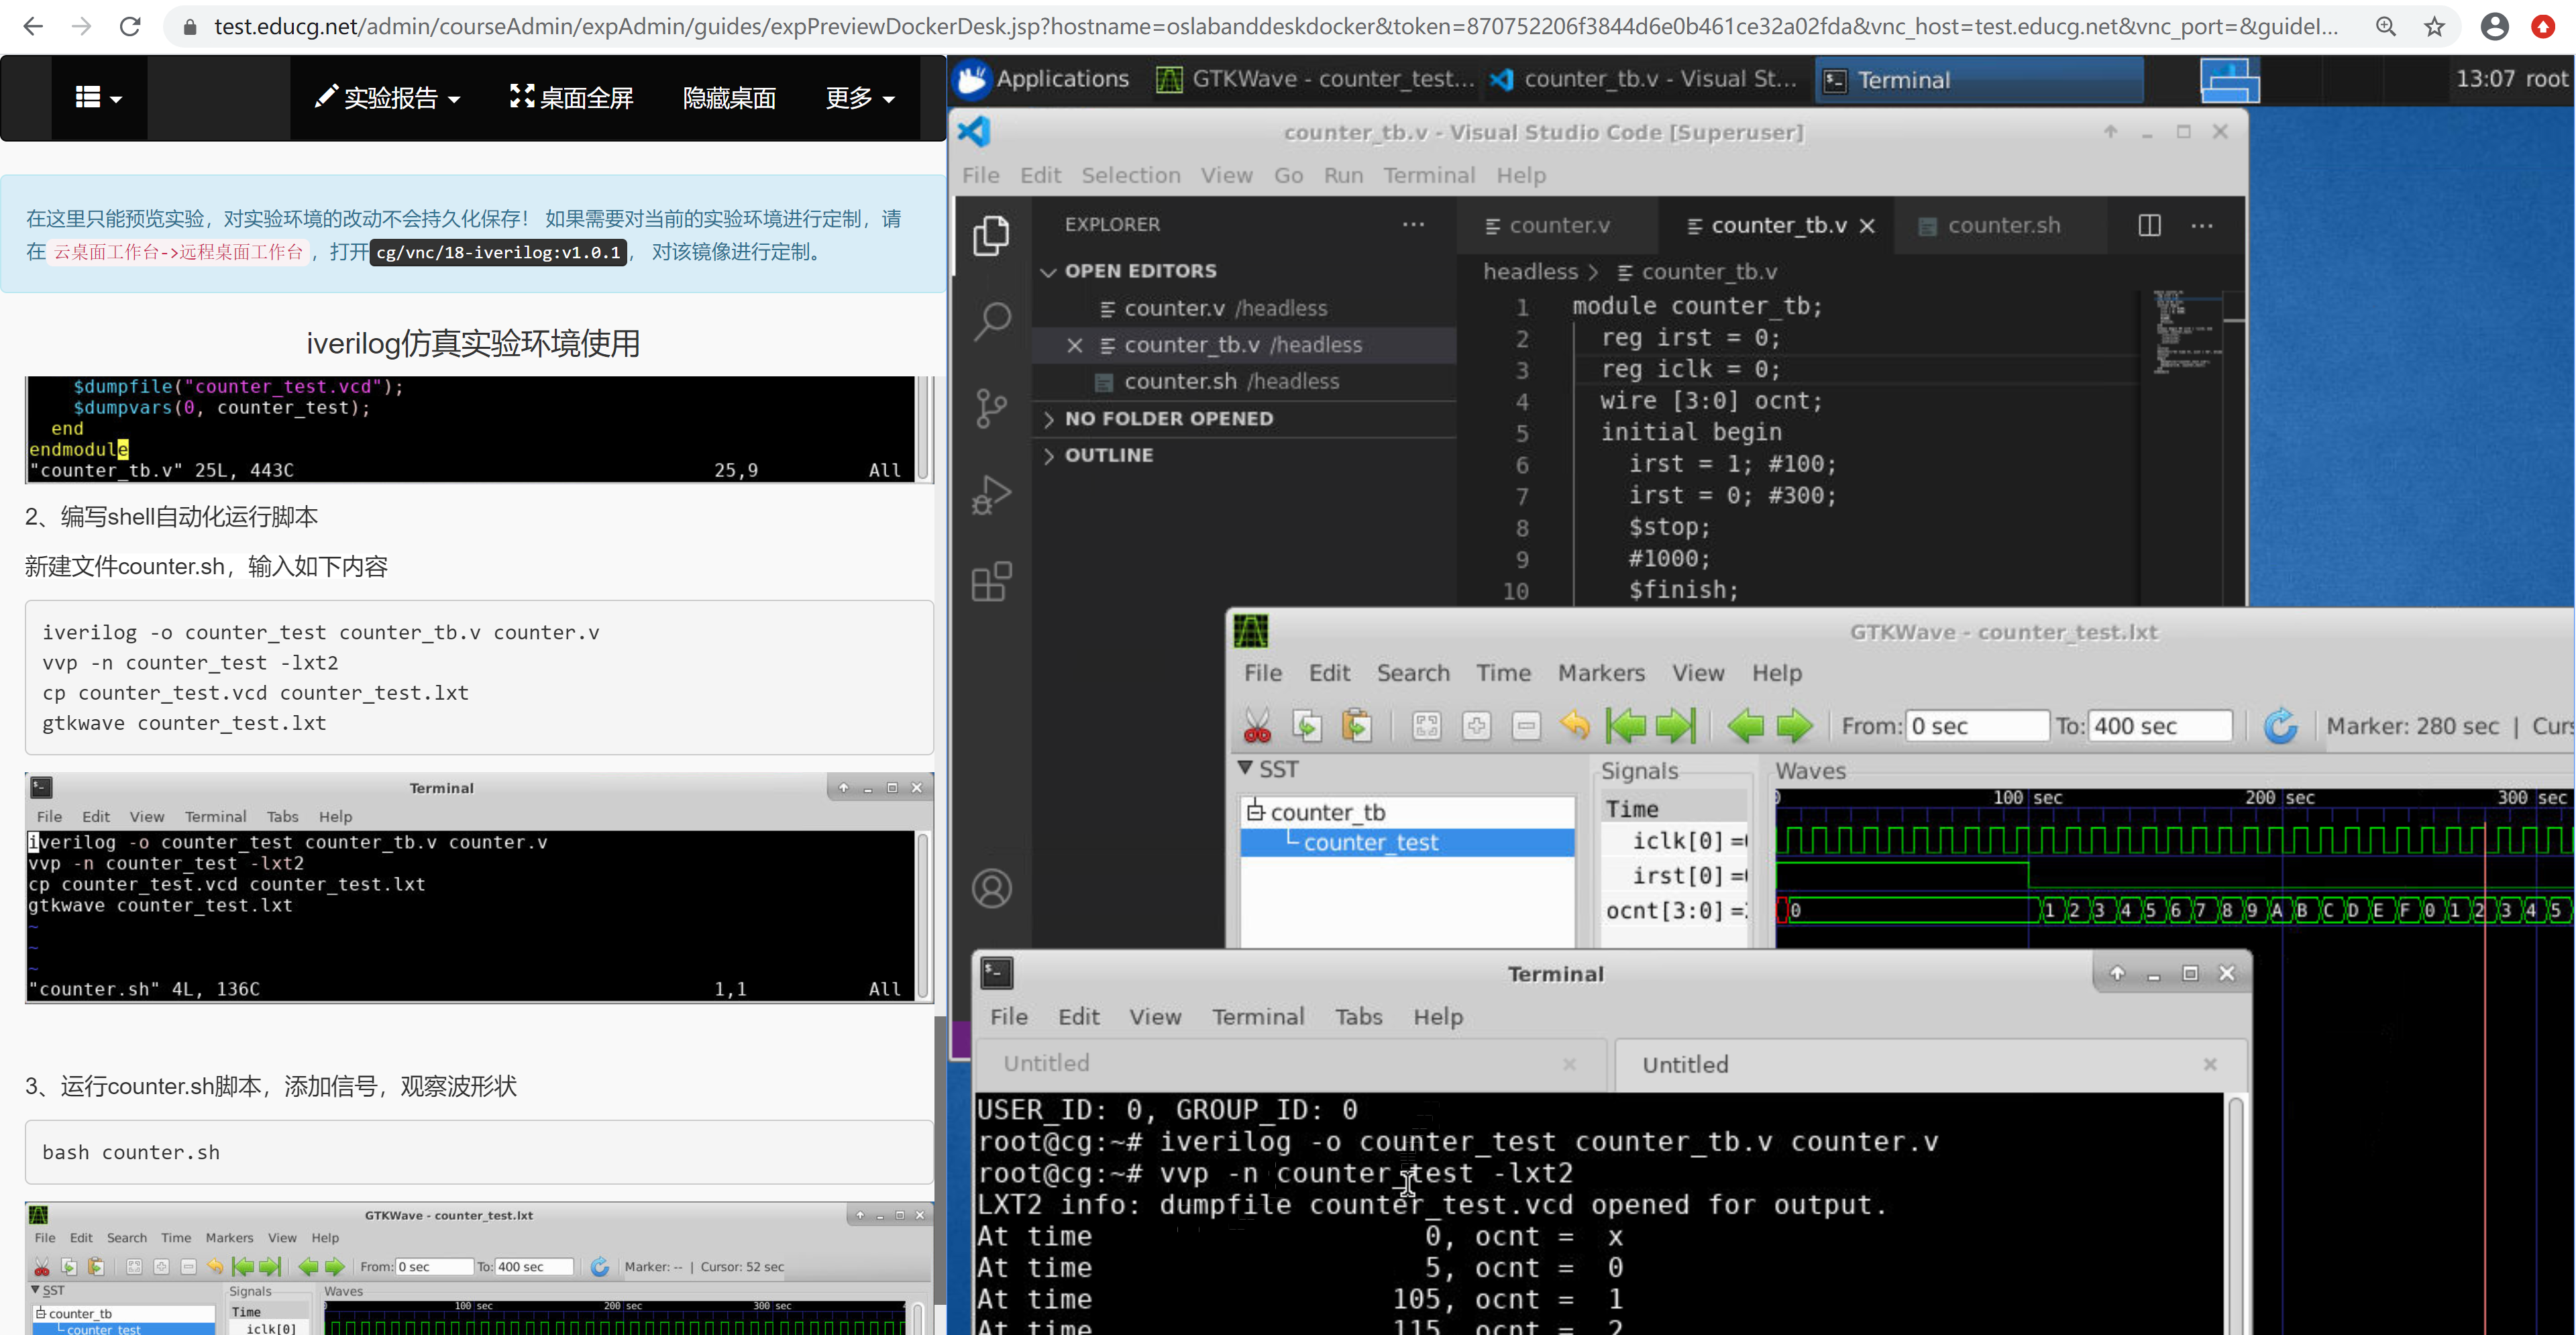Open the 更多 dropdown menu

pos(860,97)
